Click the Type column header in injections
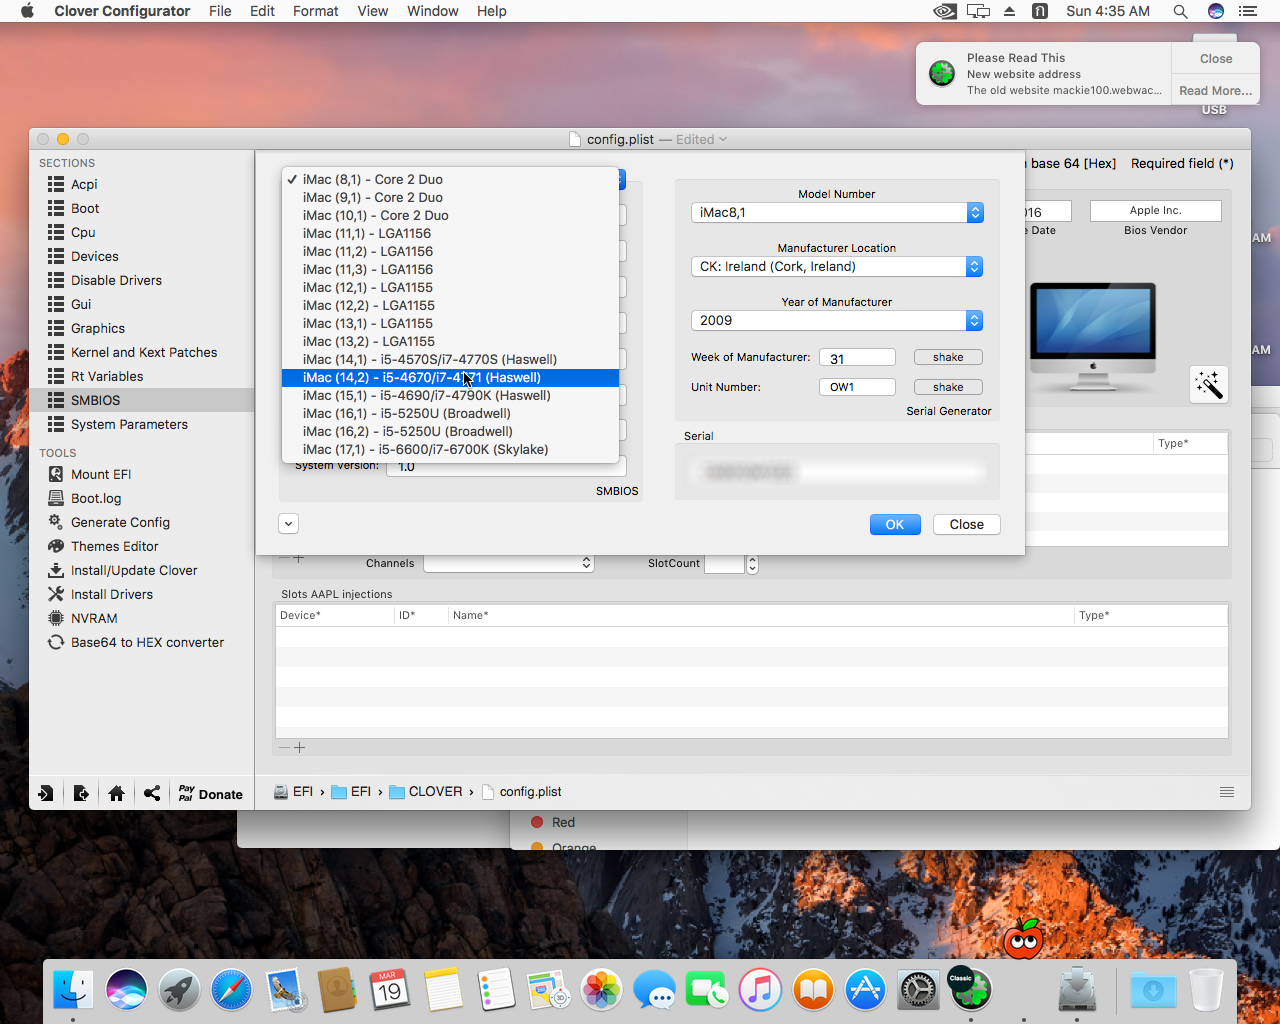This screenshot has height=1024, width=1280. [1150, 615]
